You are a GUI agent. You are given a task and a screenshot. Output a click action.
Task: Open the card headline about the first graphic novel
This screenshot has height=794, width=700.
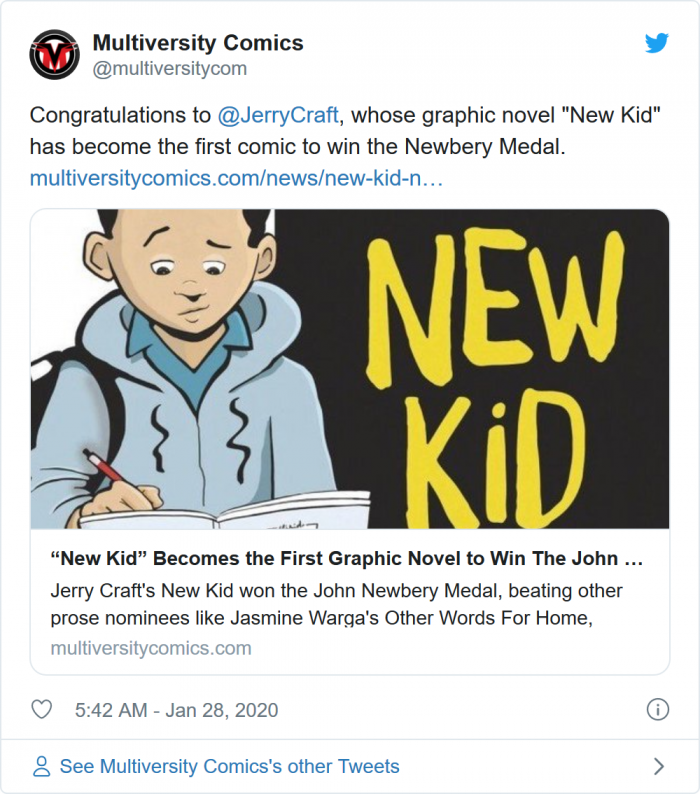(x=346, y=557)
